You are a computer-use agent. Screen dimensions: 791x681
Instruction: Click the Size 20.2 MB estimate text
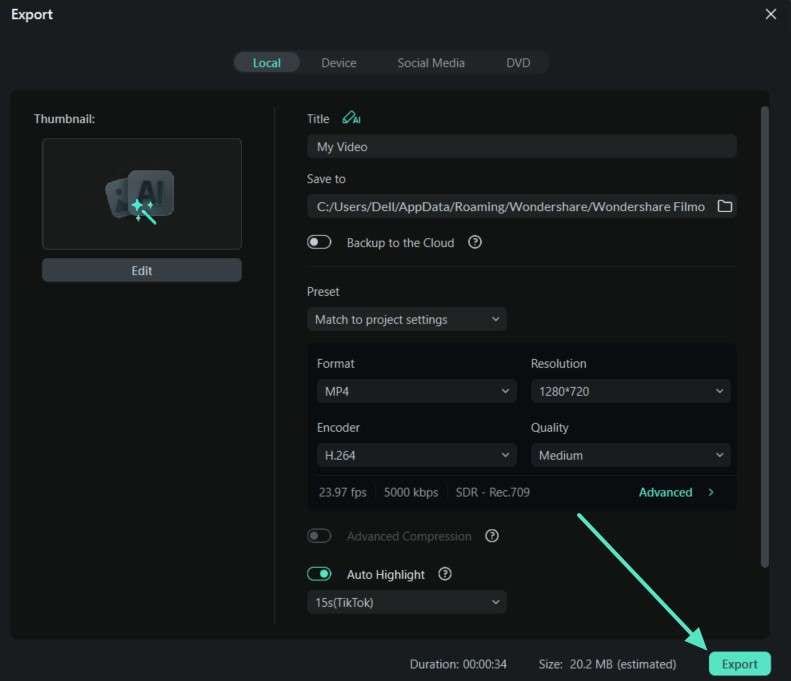click(x=607, y=664)
